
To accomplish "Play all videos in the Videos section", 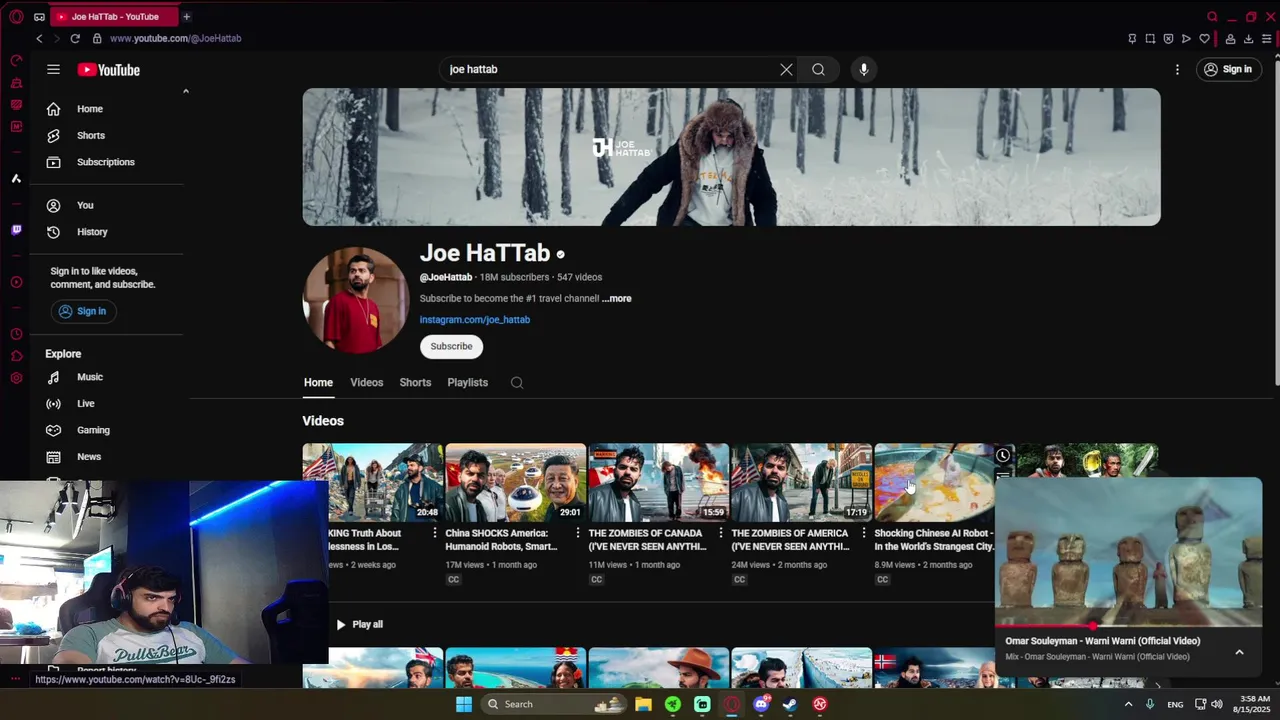I will [x=360, y=624].
